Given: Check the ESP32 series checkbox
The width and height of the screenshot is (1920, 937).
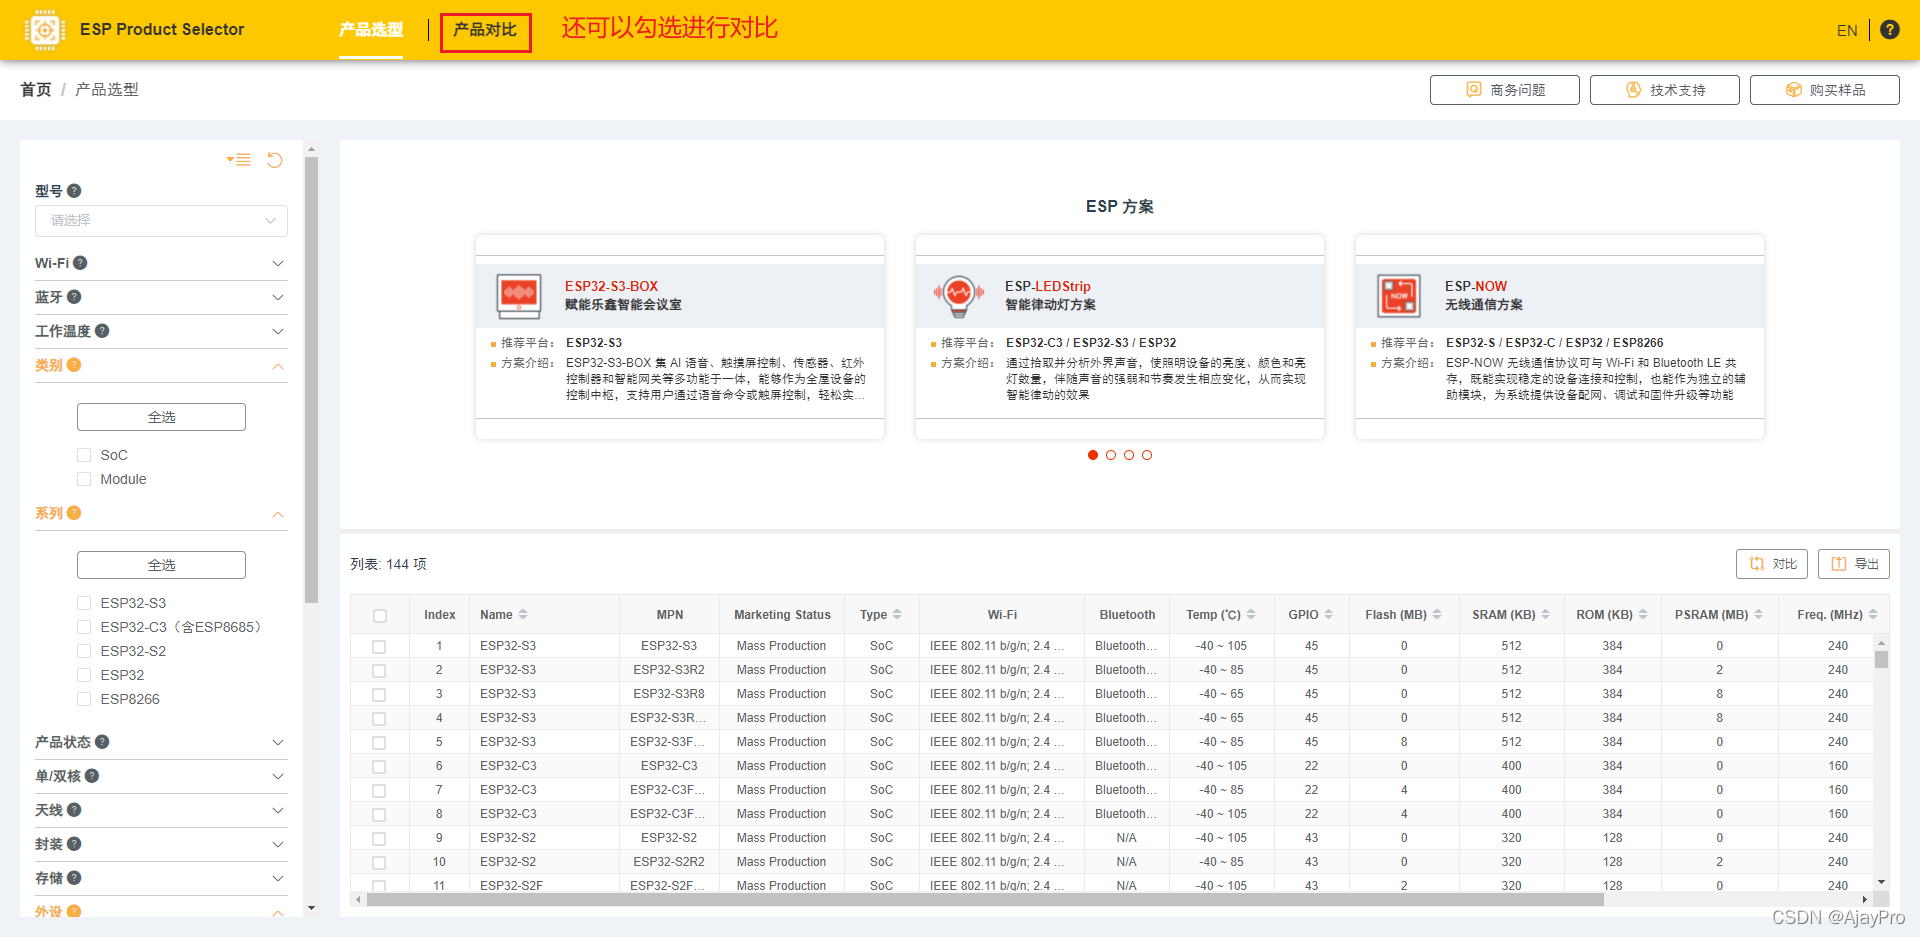Looking at the screenshot, I should coord(84,675).
